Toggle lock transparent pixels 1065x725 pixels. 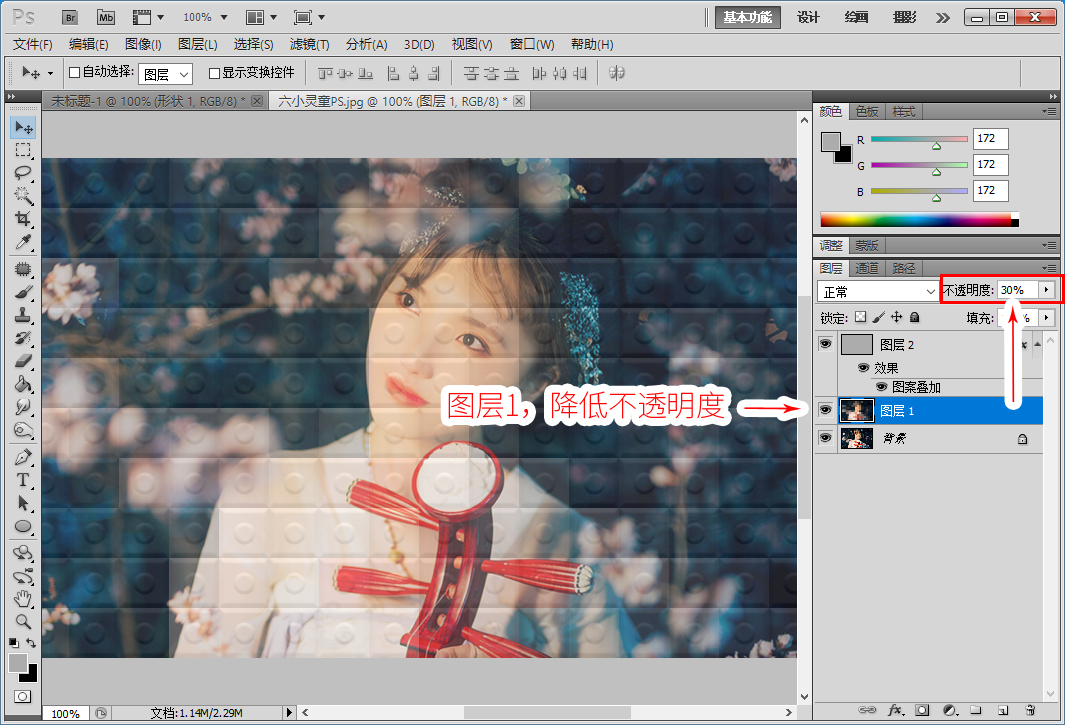861,317
